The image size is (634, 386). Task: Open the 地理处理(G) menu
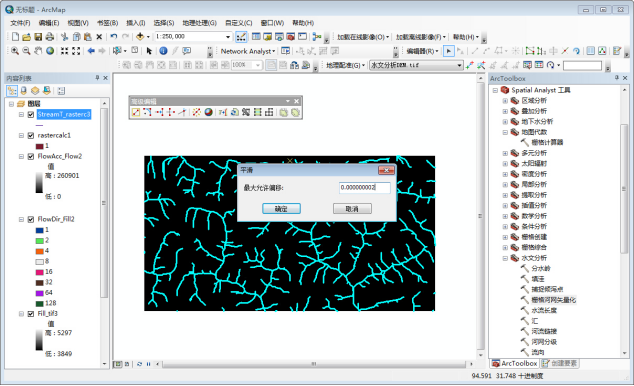click(x=199, y=23)
